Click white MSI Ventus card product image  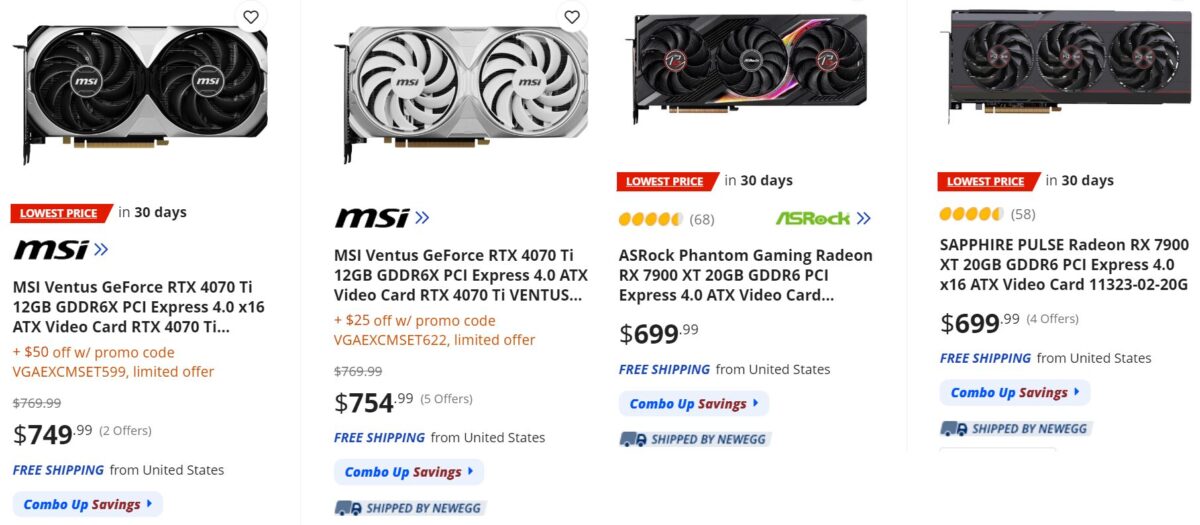click(461, 90)
